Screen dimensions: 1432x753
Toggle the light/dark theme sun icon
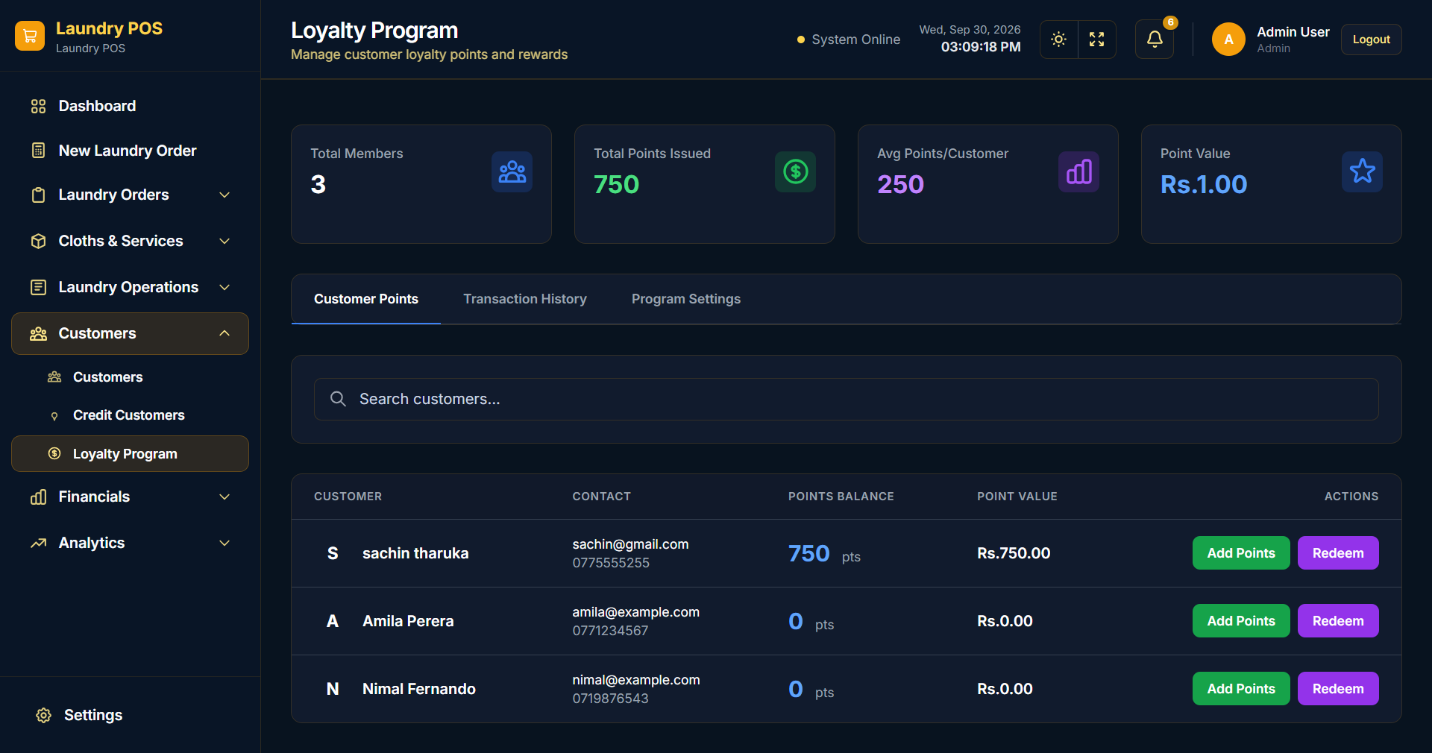click(1059, 39)
